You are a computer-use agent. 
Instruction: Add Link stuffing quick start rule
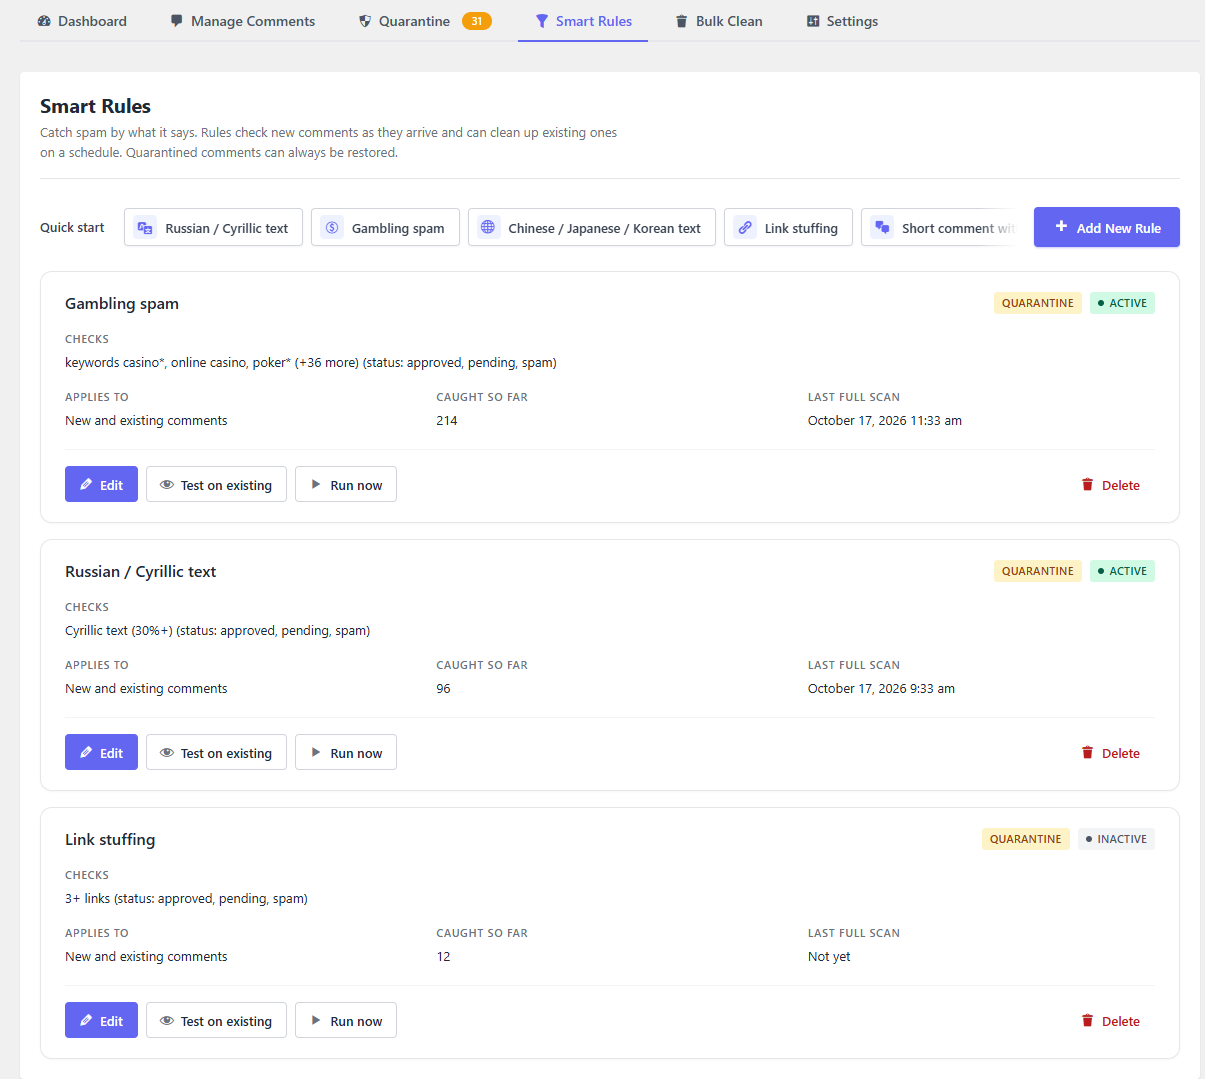tap(788, 227)
